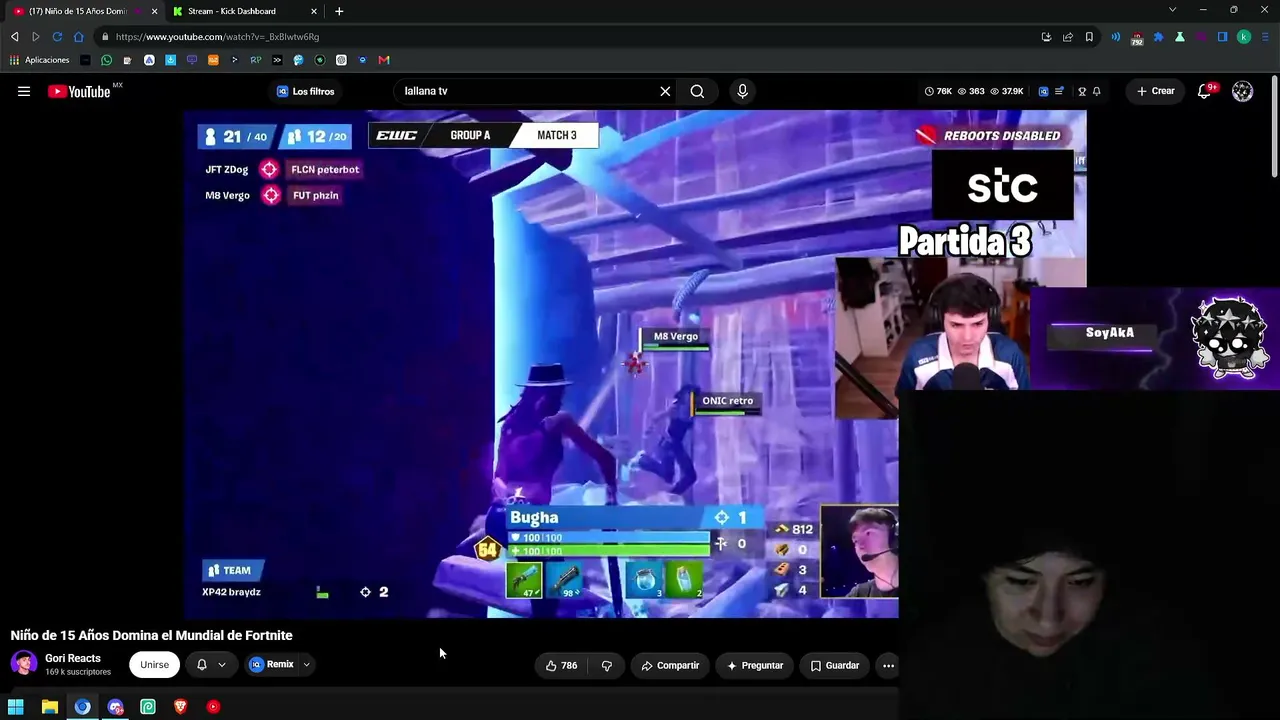Dislike the video
Viewport: 1280px width, 720px height.
pyautogui.click(x=606, y=665)
